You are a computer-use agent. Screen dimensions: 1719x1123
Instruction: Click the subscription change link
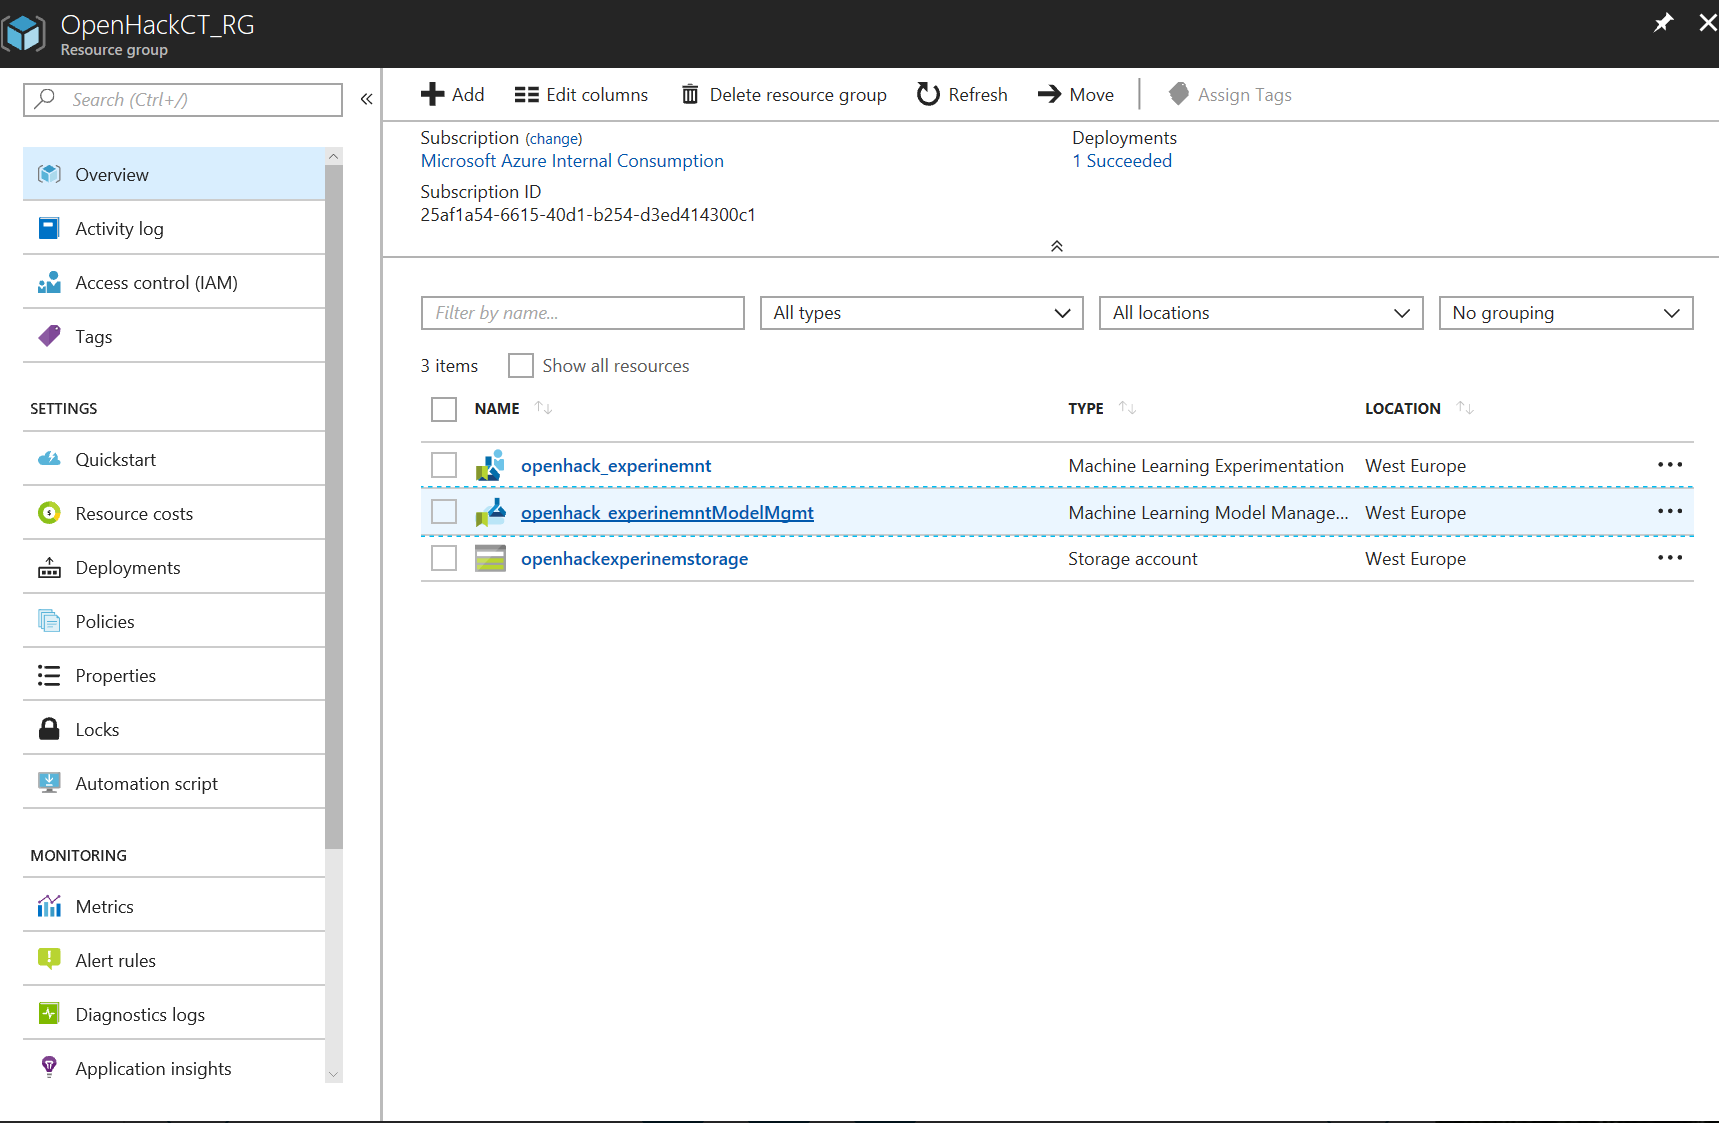pos(553,139)
